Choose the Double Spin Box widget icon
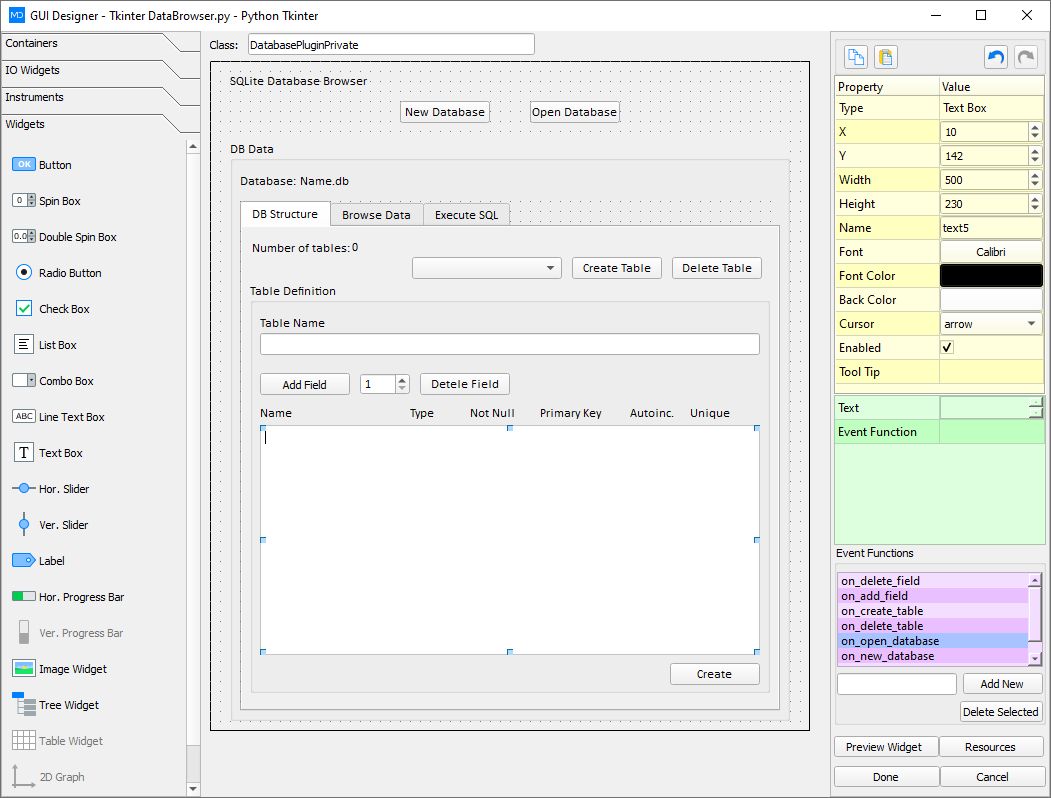 23,237
